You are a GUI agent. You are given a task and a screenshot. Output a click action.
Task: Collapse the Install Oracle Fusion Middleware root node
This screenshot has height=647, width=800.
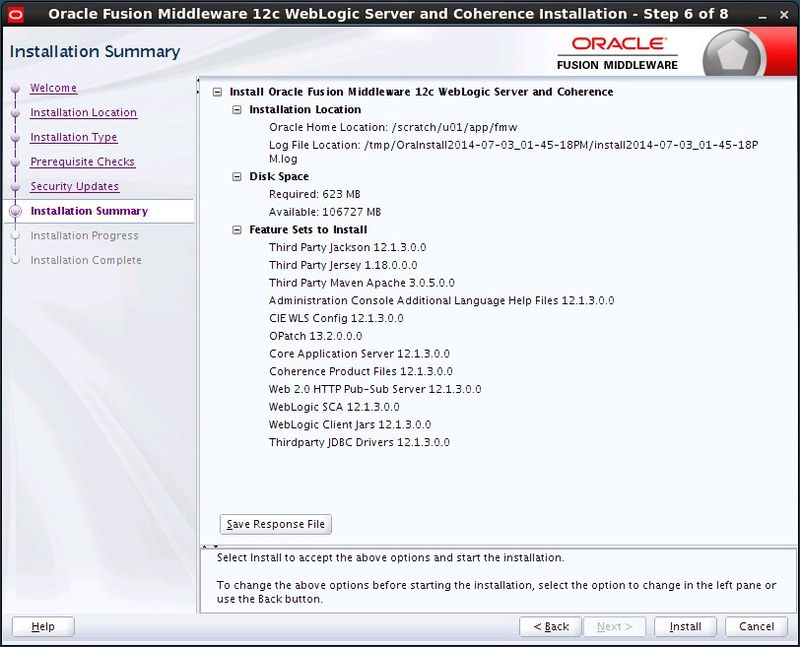pyautogui.click(x=218, y=92)
